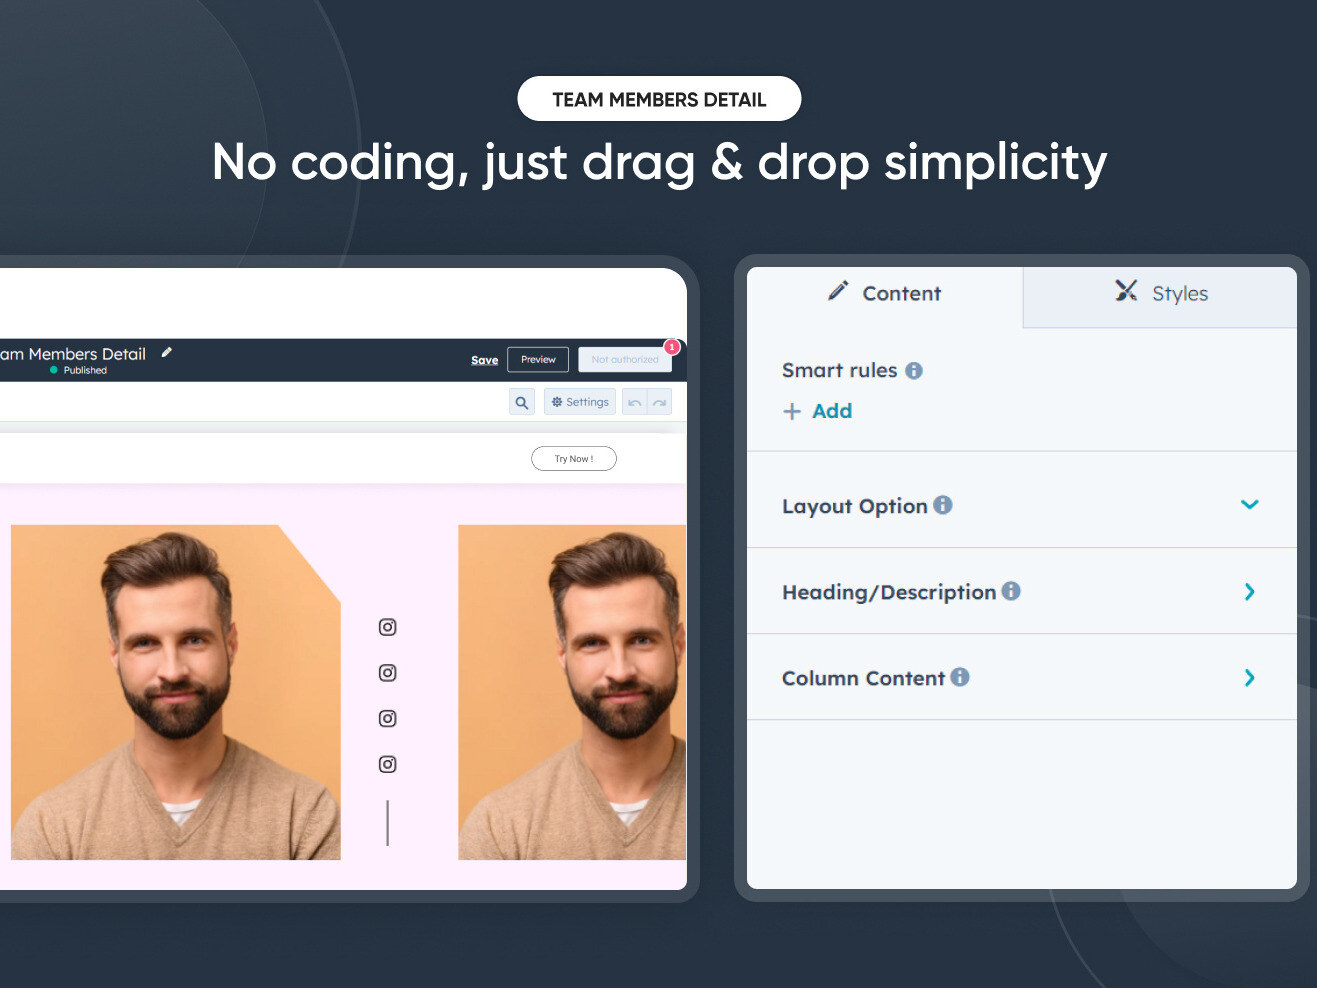Click the Heading/Description info icon

pyautogui.click(x=1012, y=591)
